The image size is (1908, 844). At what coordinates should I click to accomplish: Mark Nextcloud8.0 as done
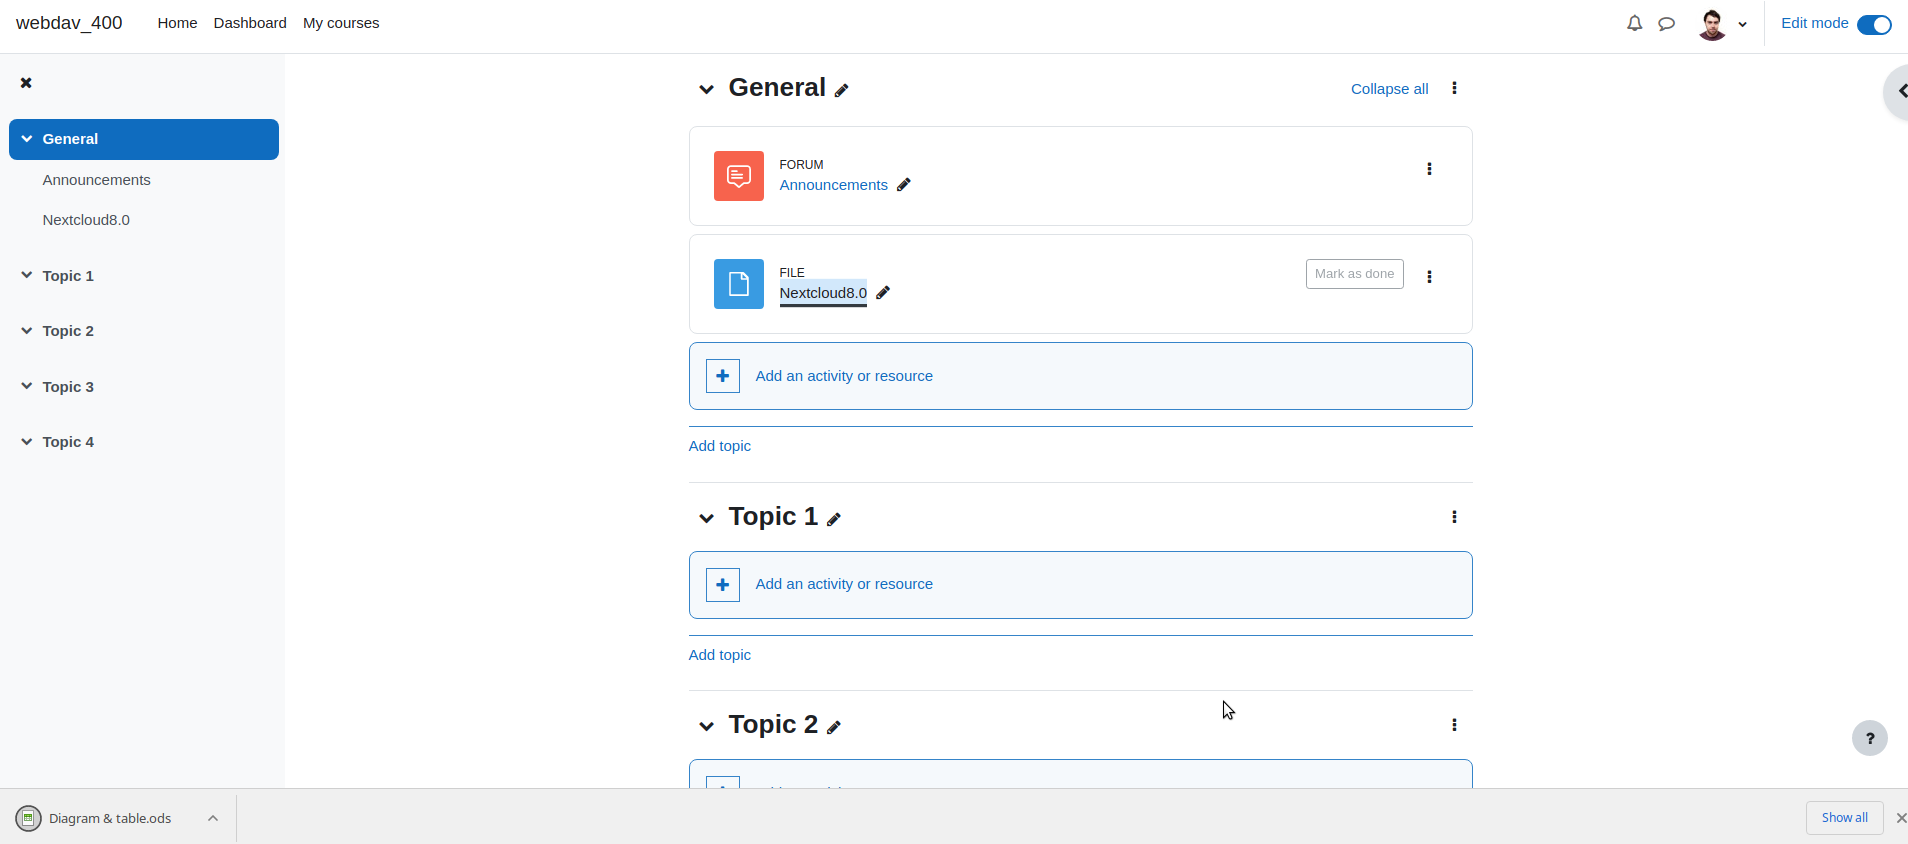1354,274
